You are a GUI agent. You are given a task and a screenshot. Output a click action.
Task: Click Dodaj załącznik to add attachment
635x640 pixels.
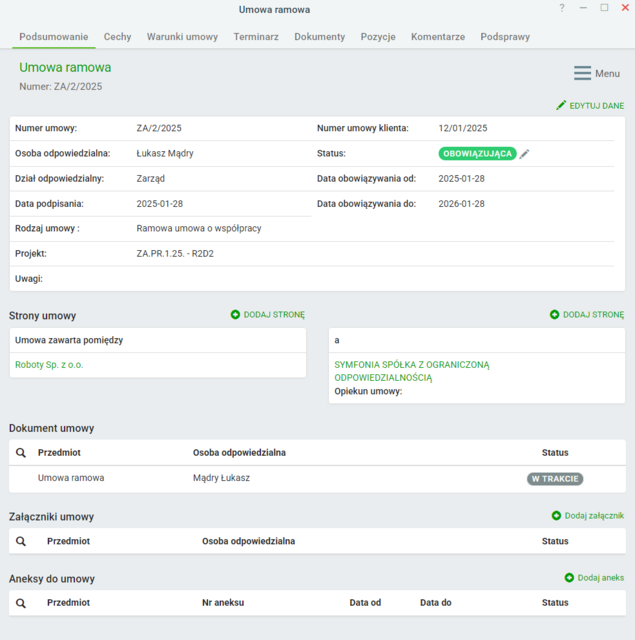pyautogui.click(x=587, y=516)
